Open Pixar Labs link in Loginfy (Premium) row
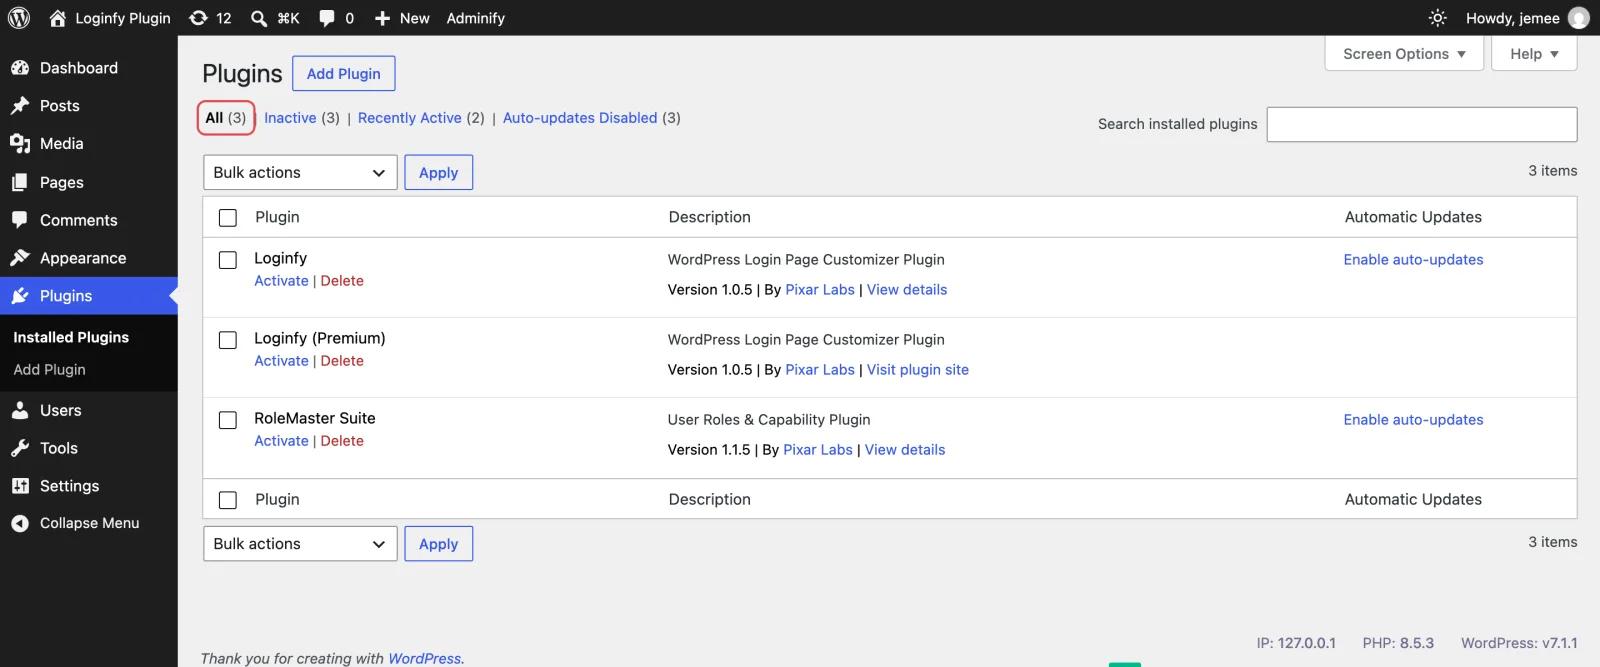The height and width of the screenshot is (667, 1600). tap(820, 370)
